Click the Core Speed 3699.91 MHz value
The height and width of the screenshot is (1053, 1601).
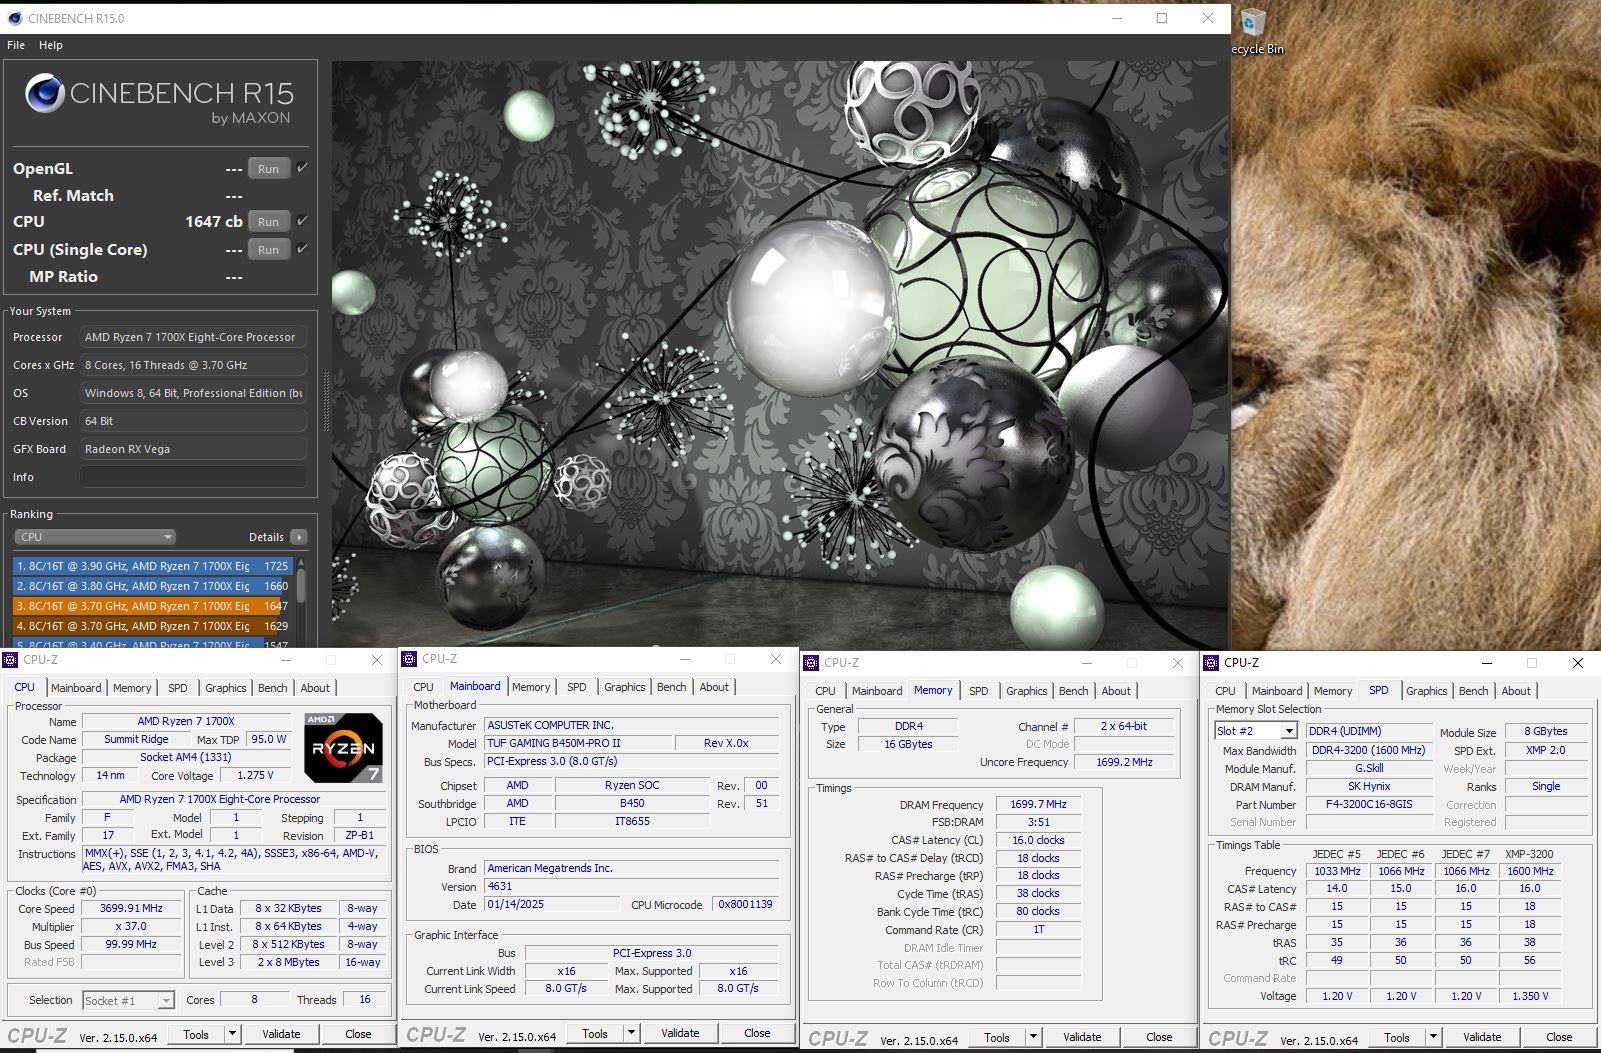click(131, 909)
